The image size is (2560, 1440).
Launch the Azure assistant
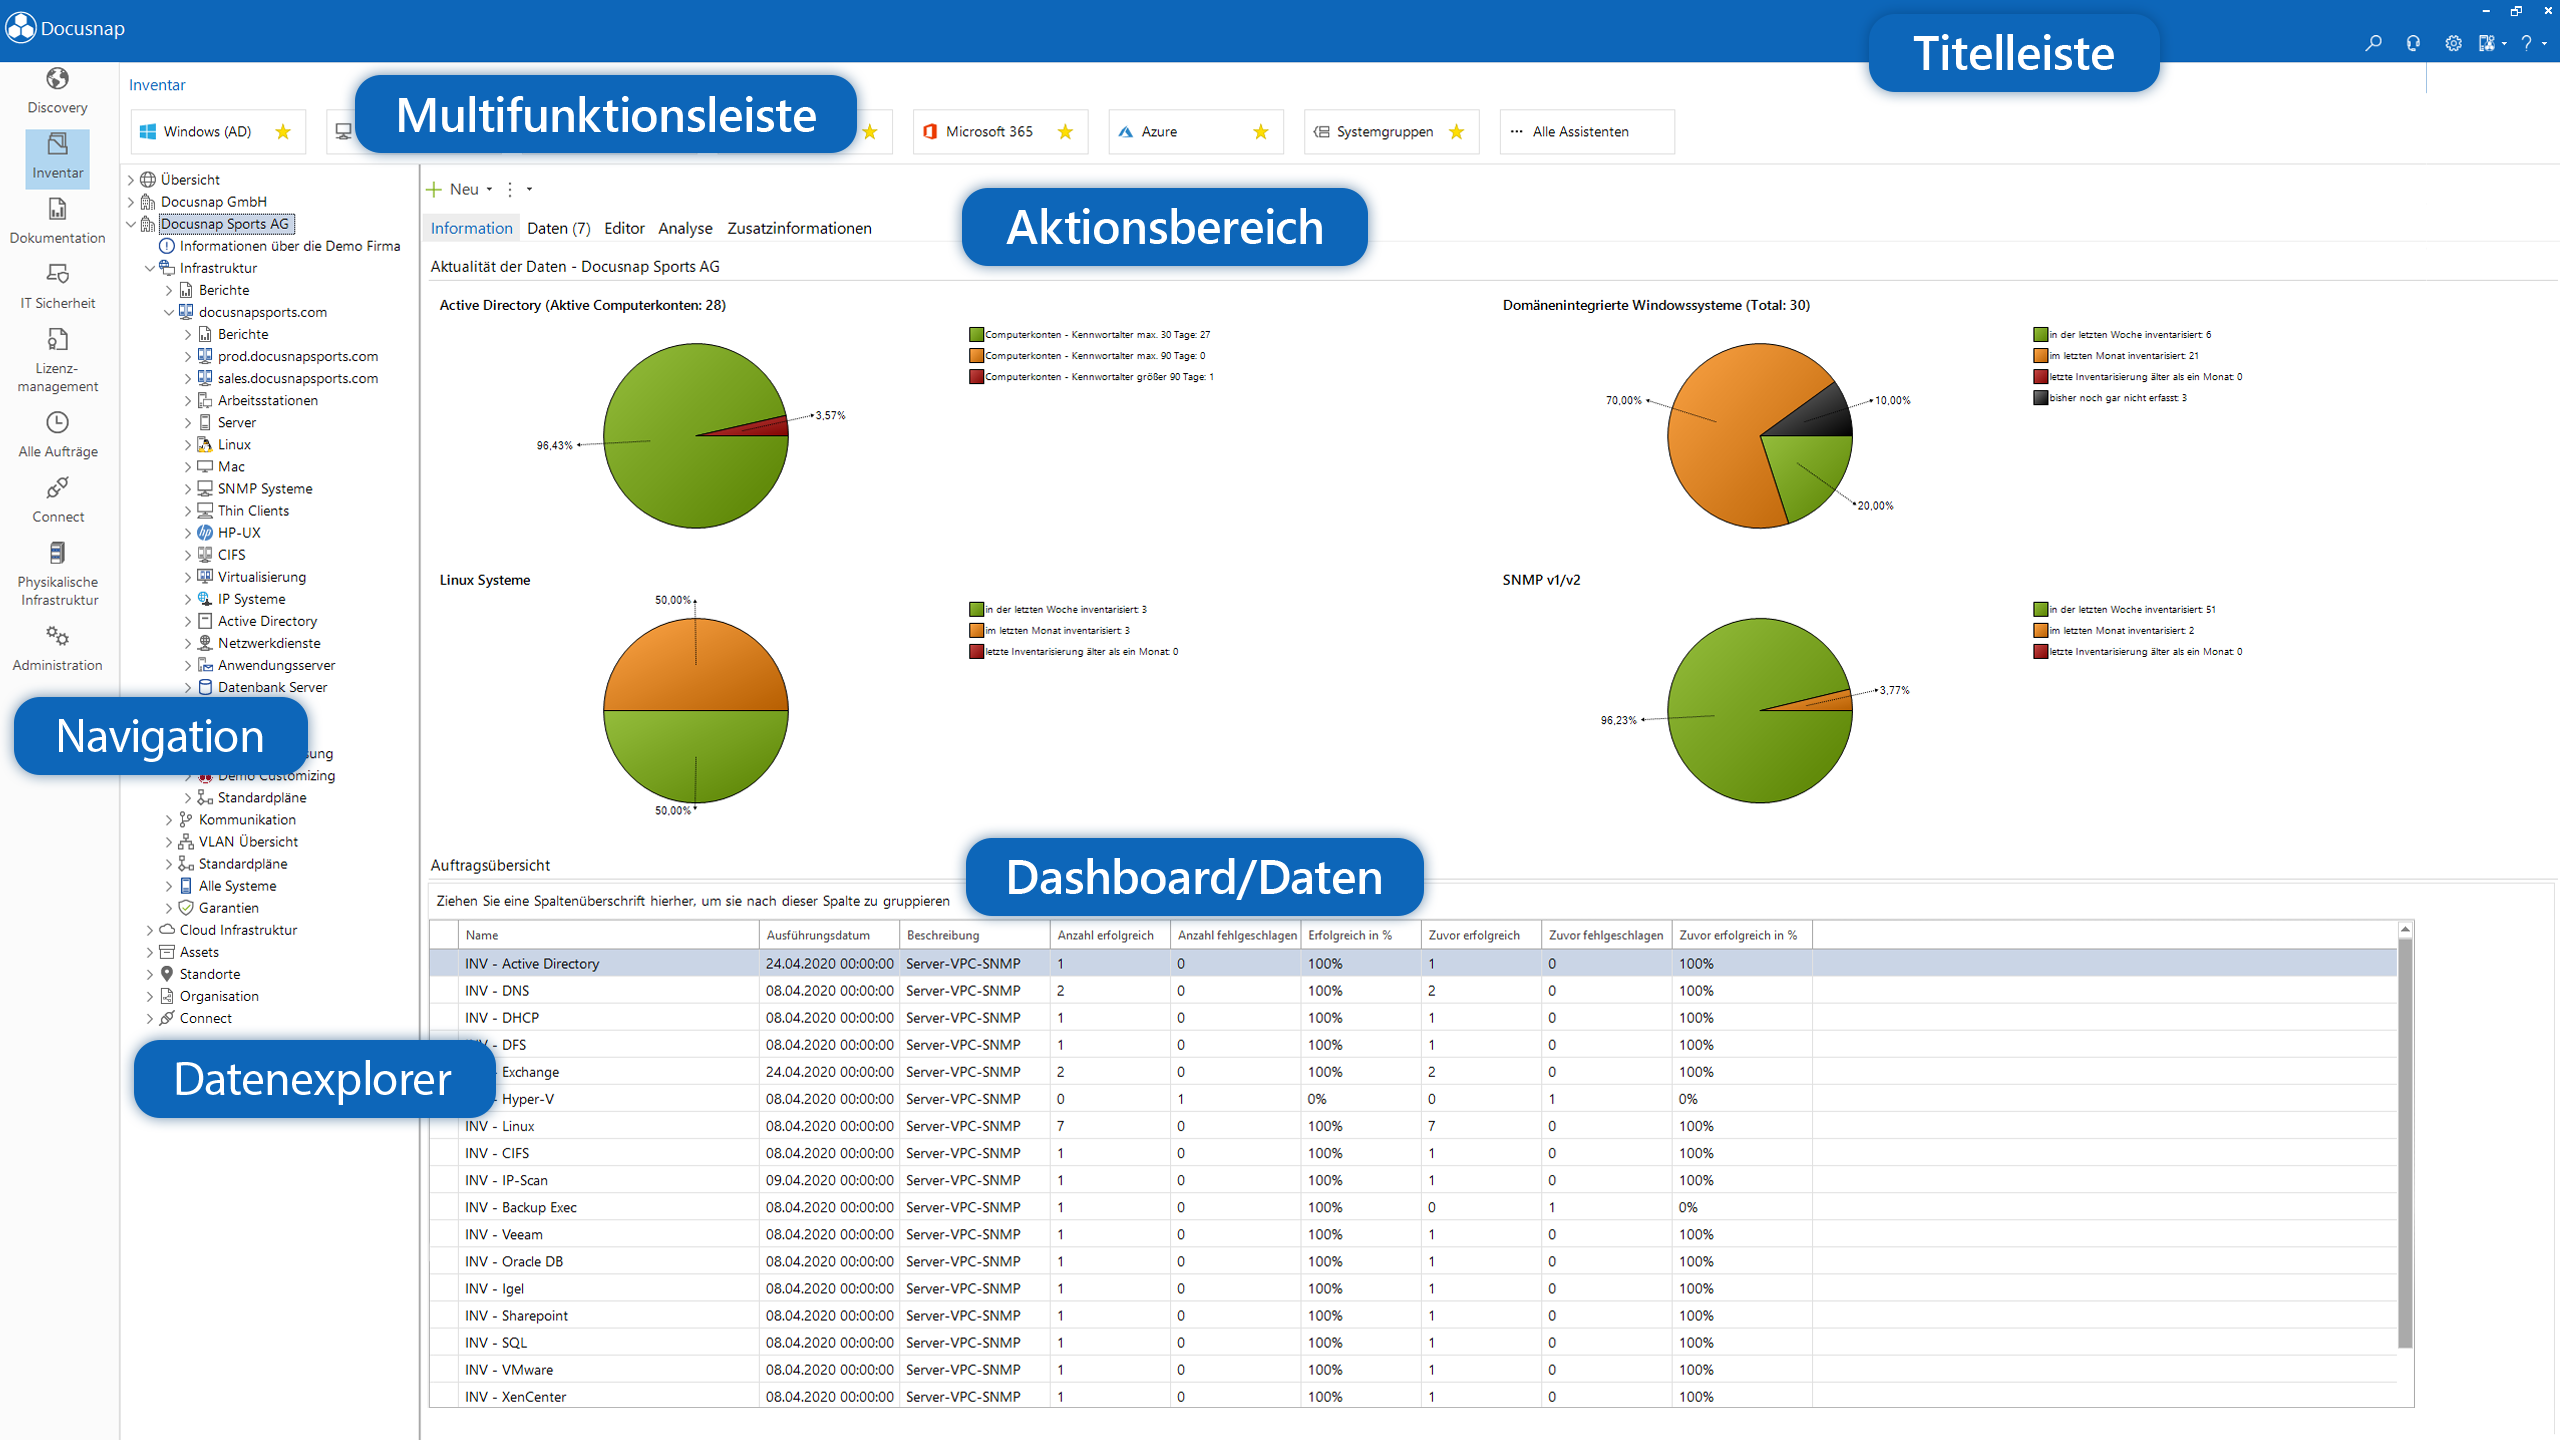[1195, 132]
